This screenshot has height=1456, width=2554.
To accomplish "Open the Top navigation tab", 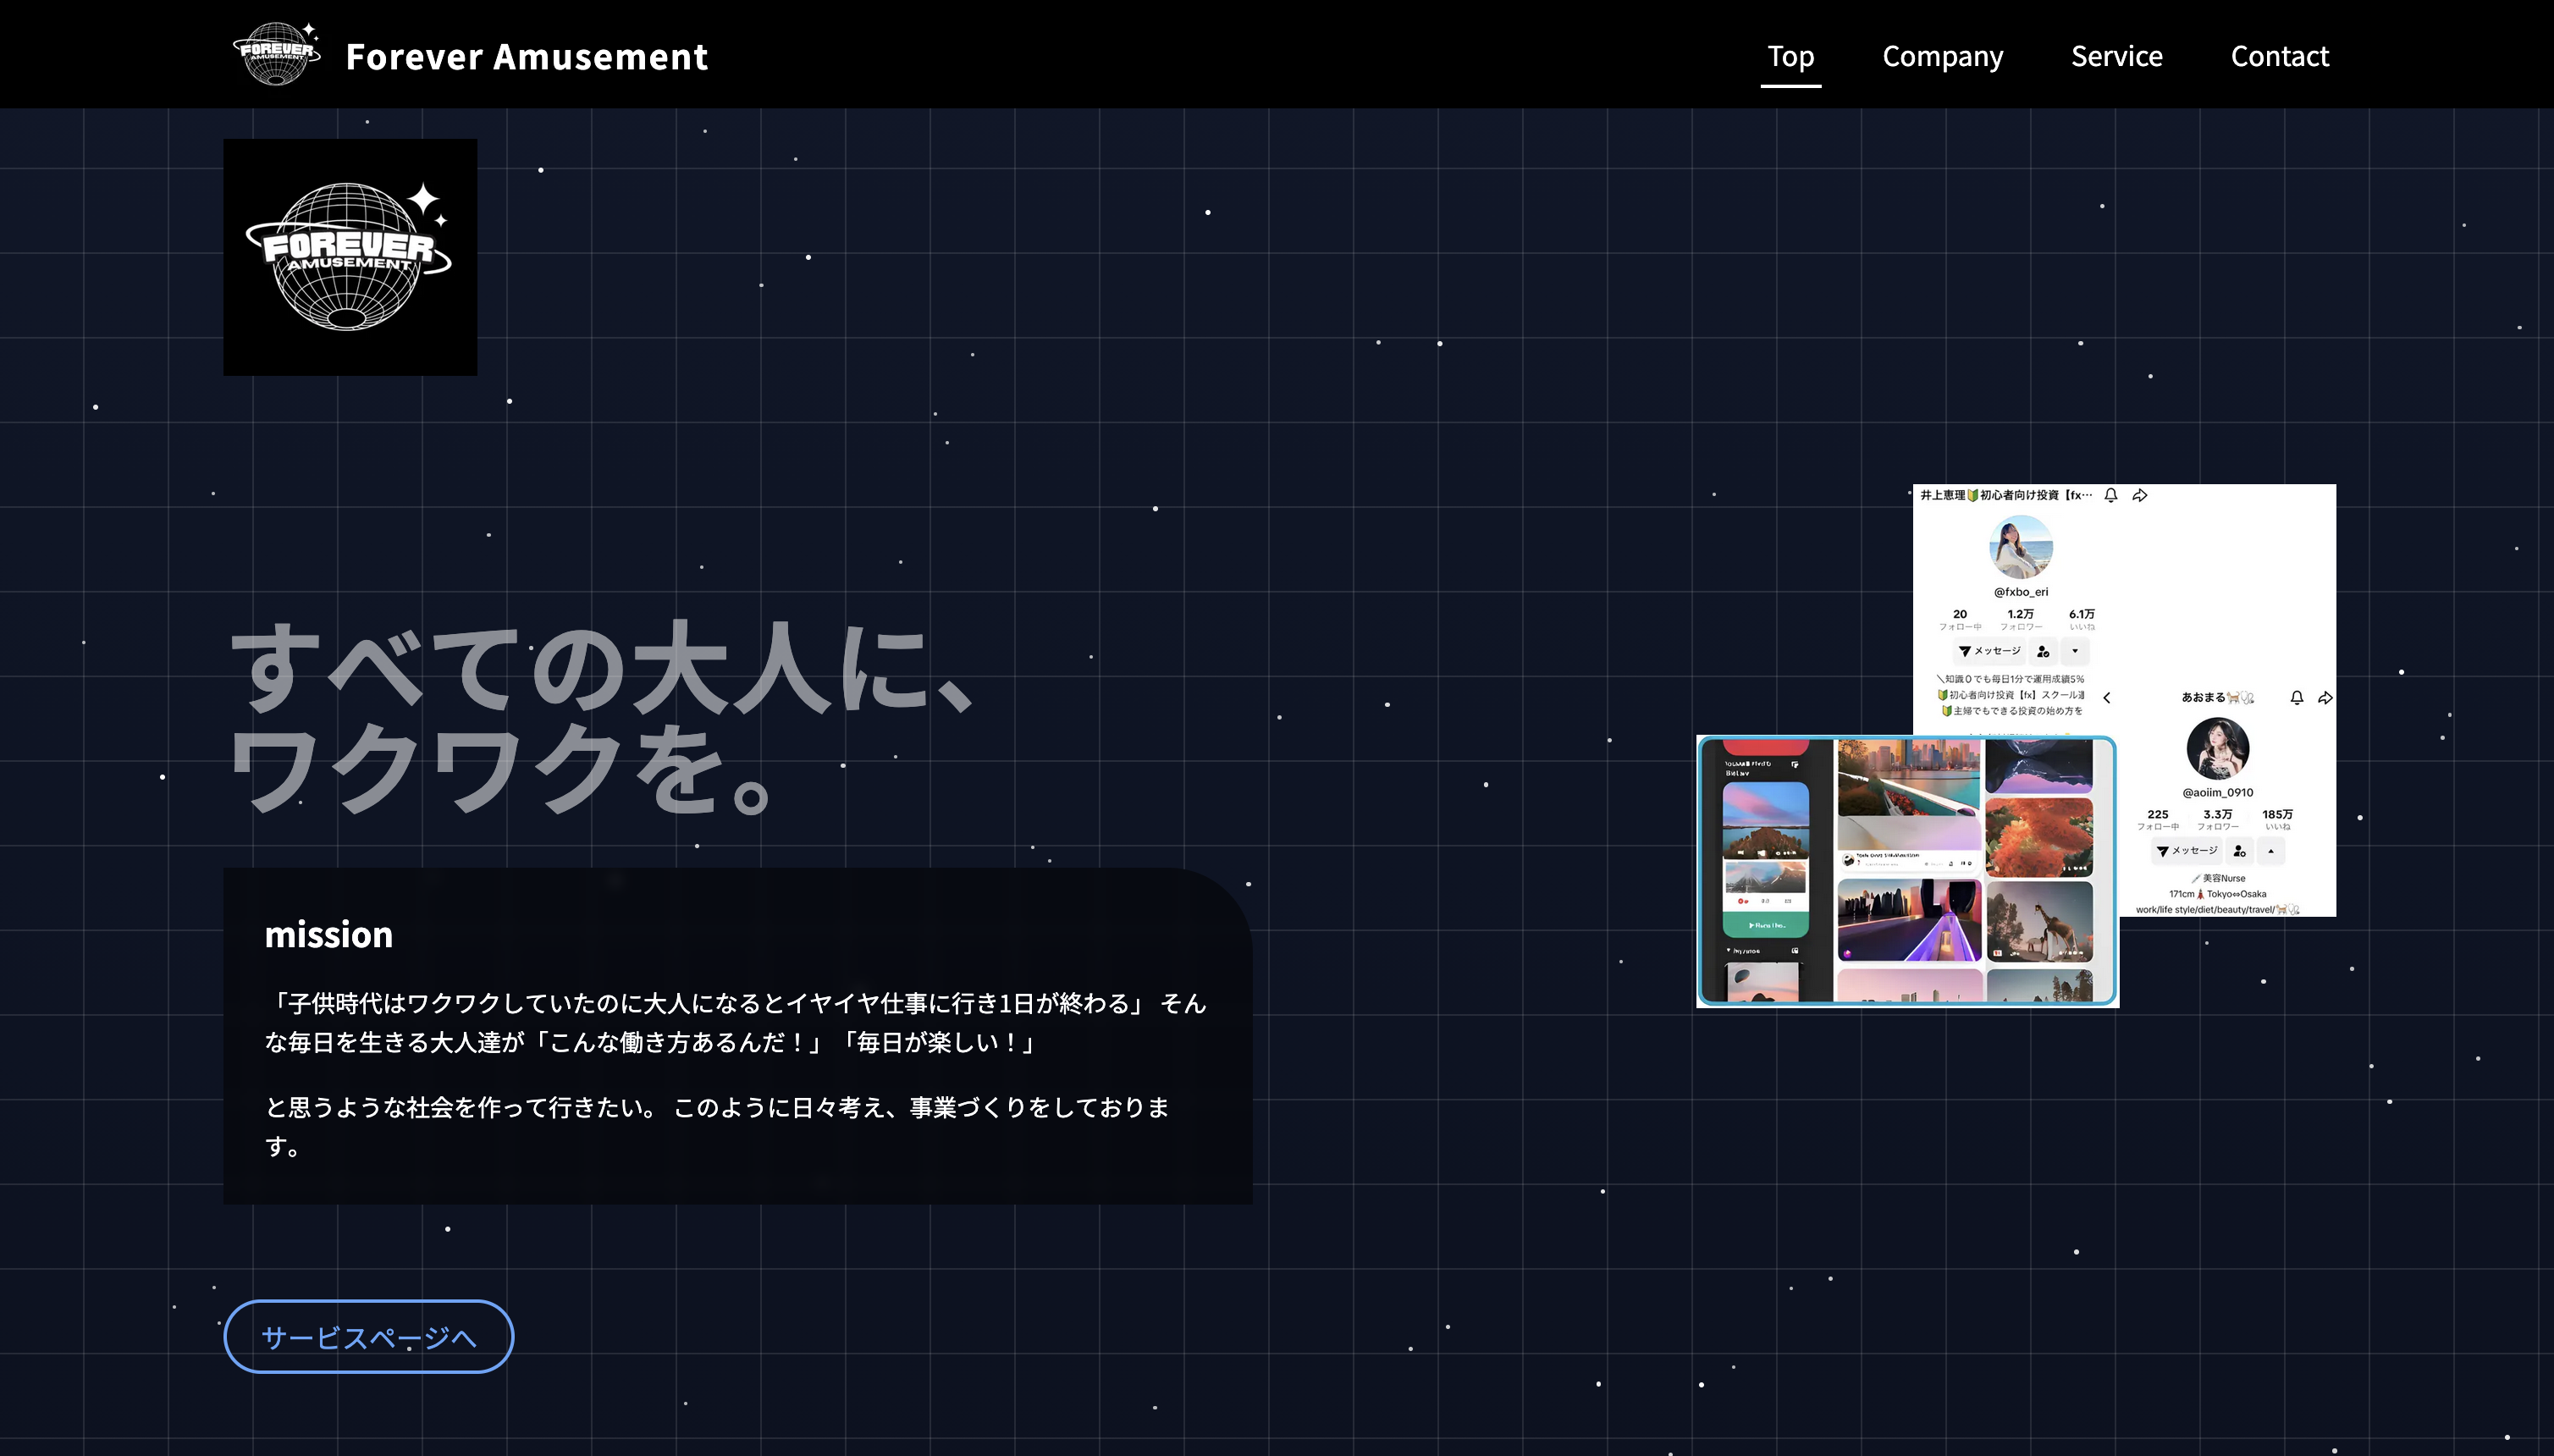I will click(x=1790, y=56).
